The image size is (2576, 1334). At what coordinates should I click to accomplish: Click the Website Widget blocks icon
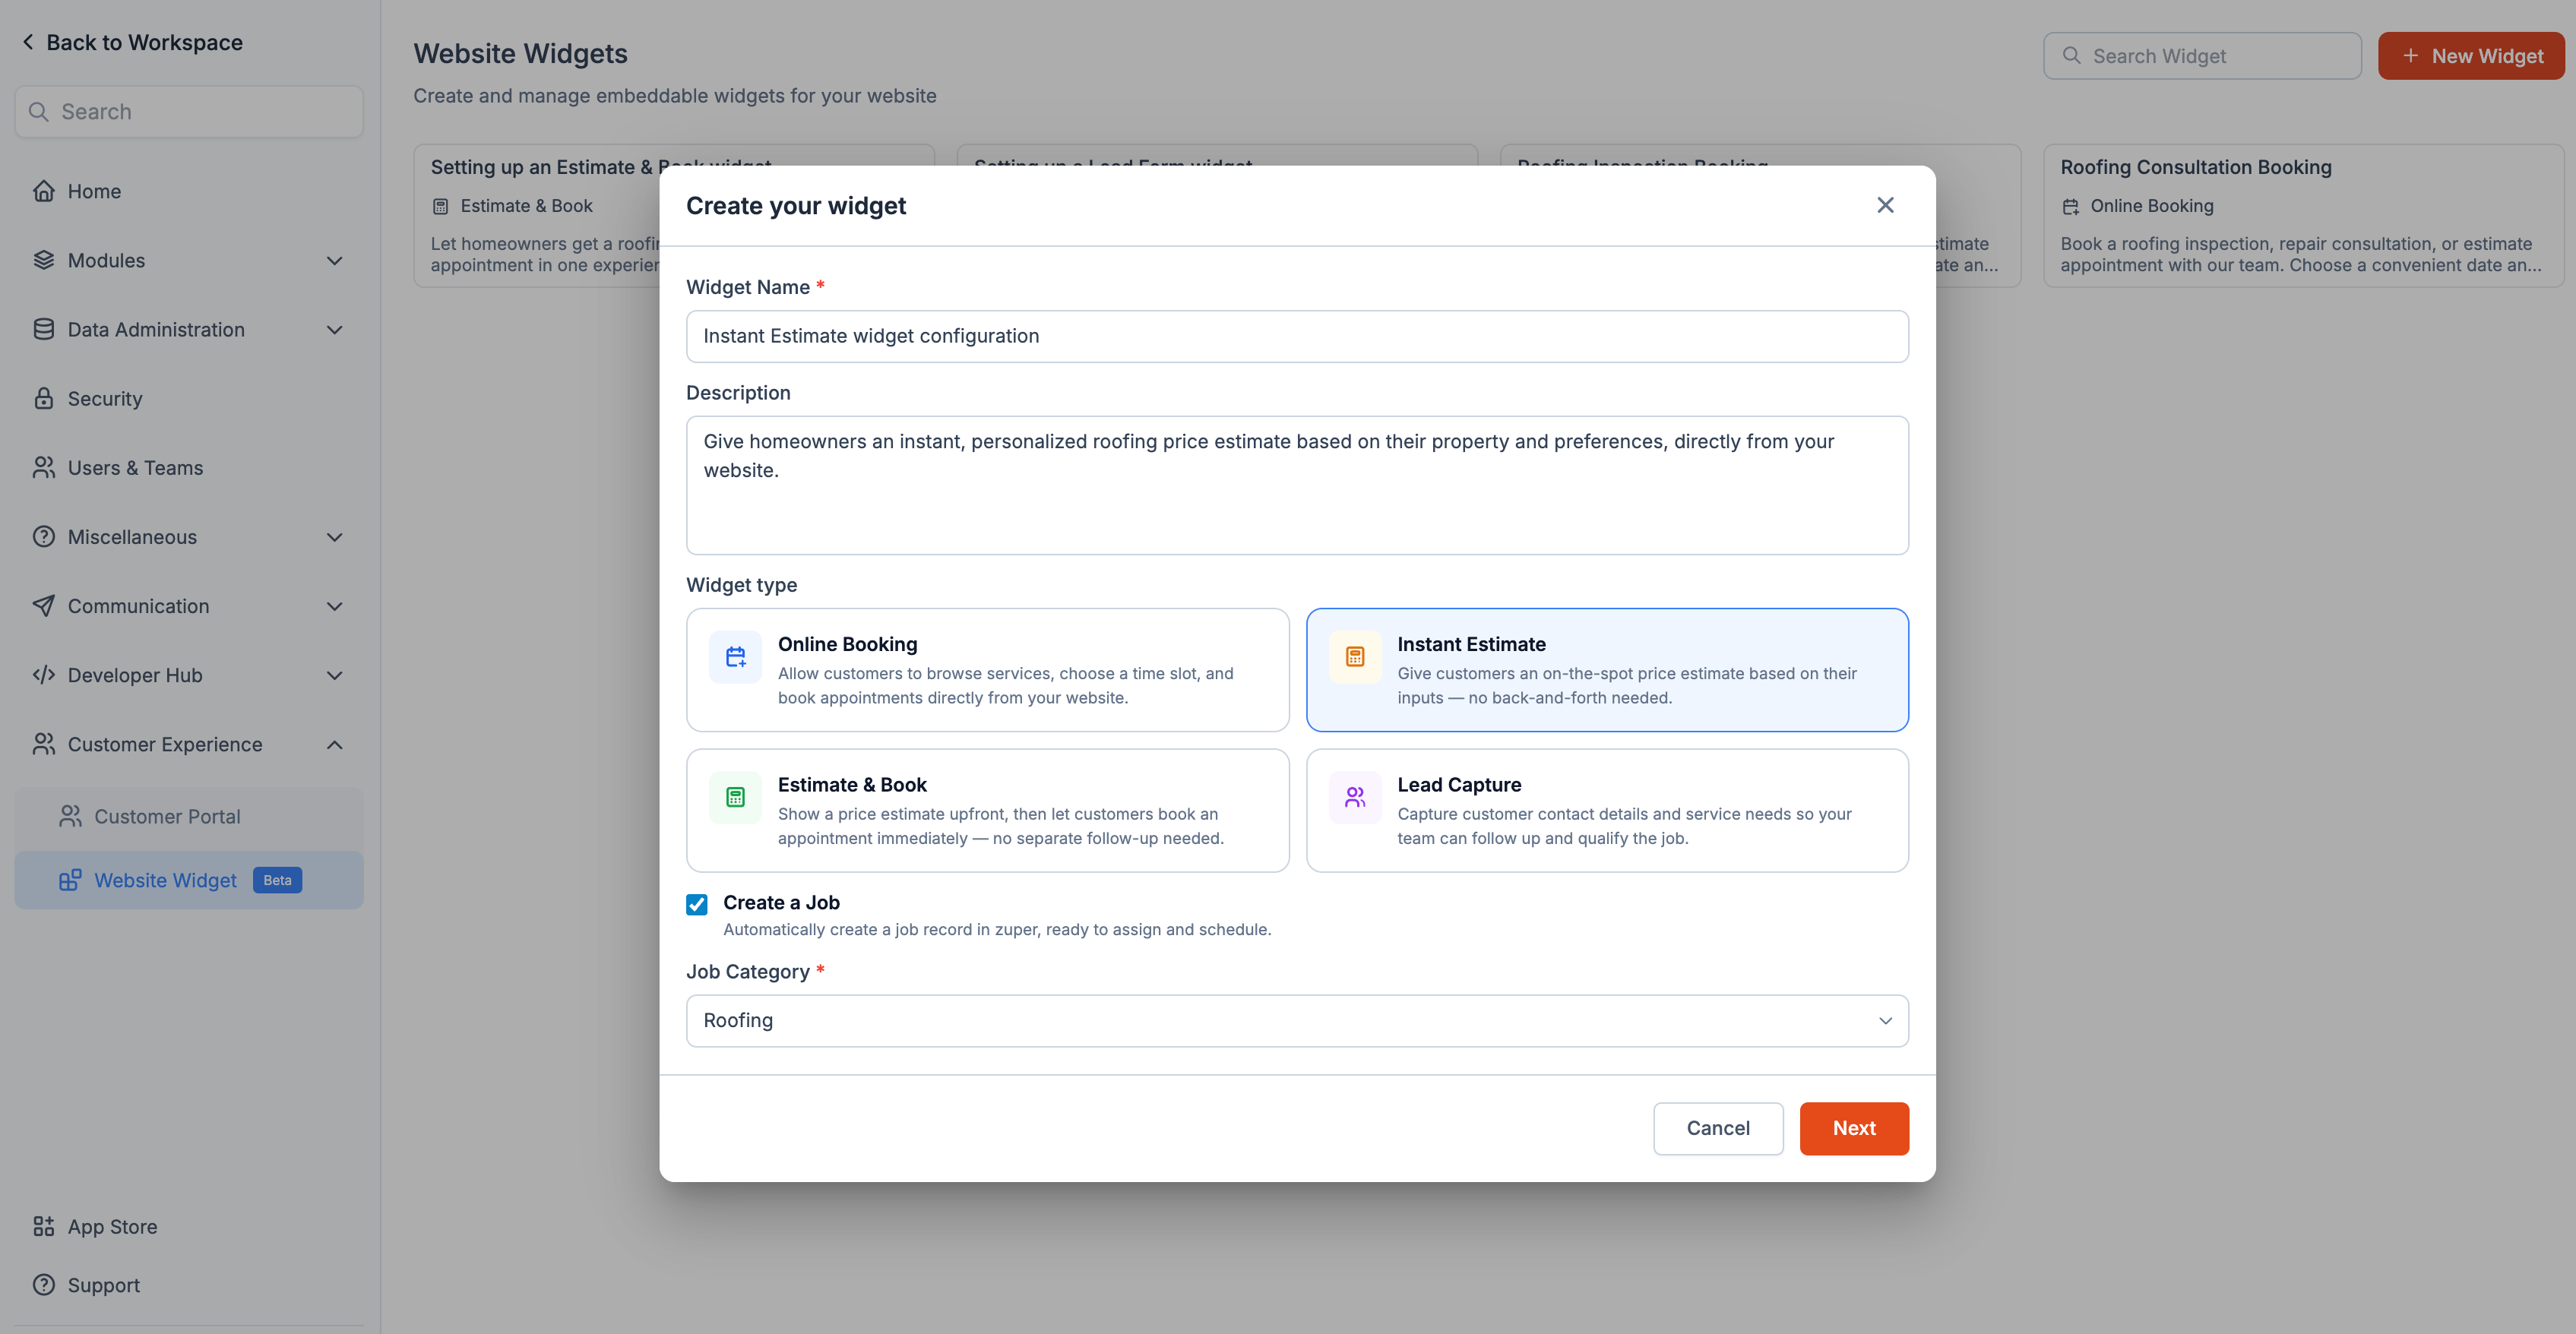tap(70, 880)
